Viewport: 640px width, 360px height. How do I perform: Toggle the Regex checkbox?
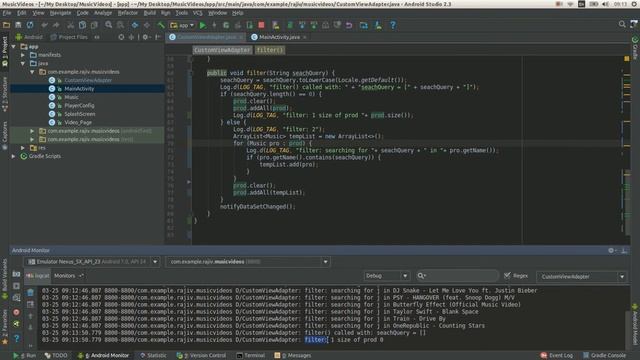(507, 276)
